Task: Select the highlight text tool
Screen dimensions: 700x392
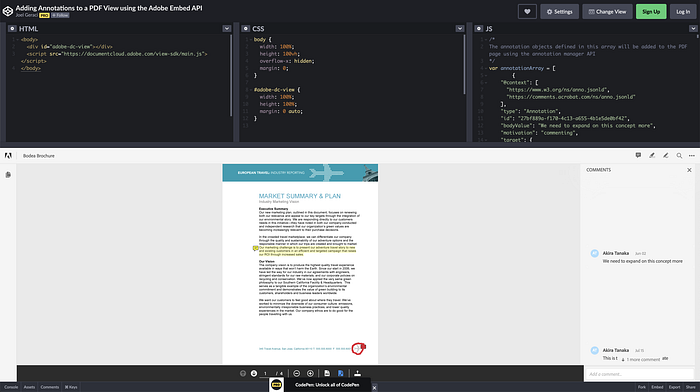Action: (652, 155)
